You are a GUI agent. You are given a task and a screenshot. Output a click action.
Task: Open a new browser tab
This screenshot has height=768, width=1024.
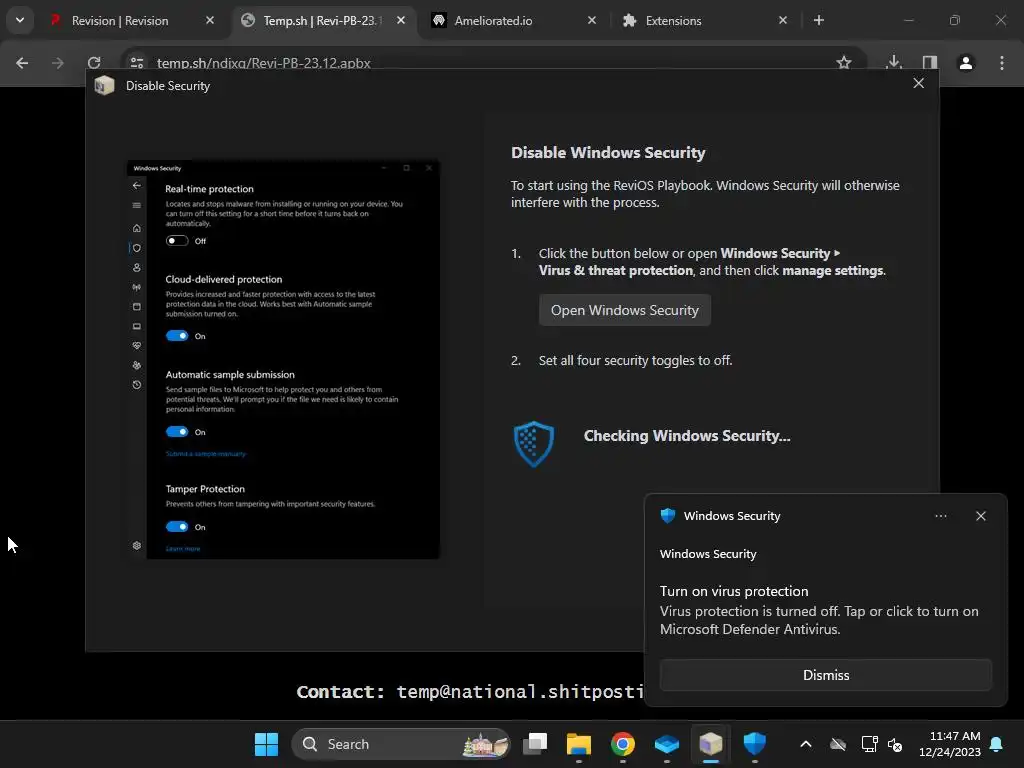click(x=818, y=21)
